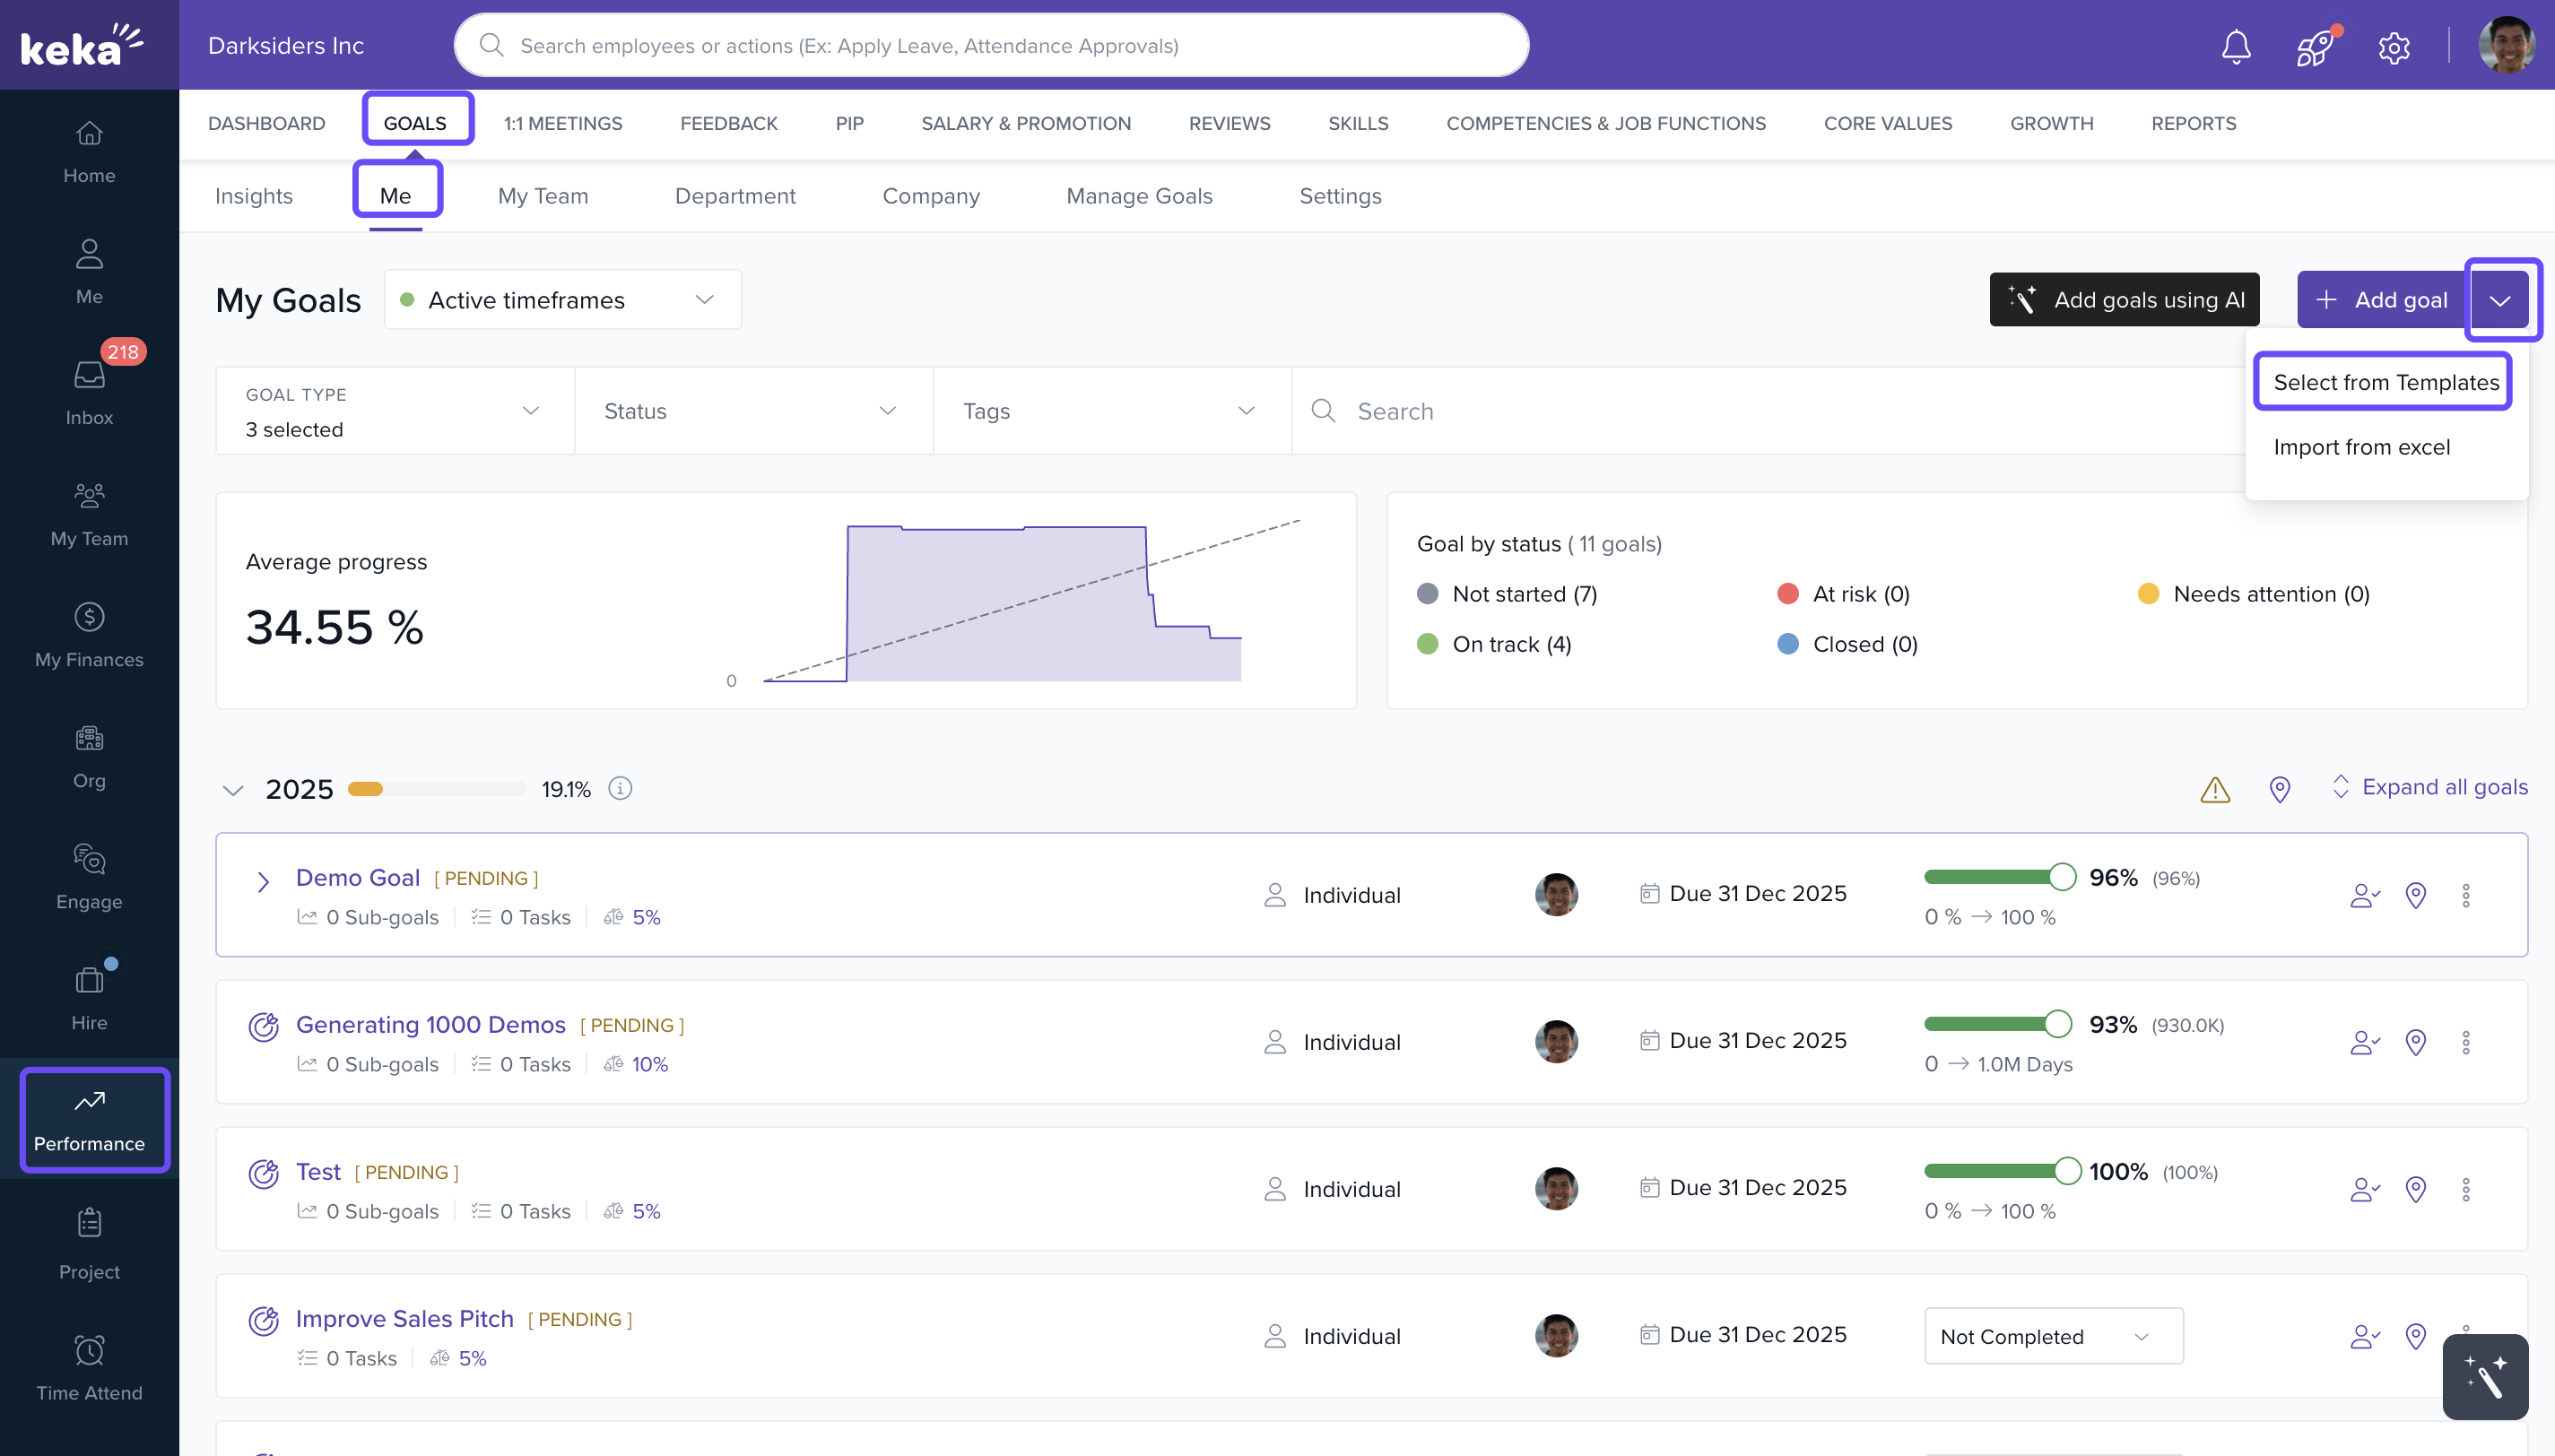Expand the Demo Goal row chevron
This screenshot has width=2555, height=1456.
263,881
